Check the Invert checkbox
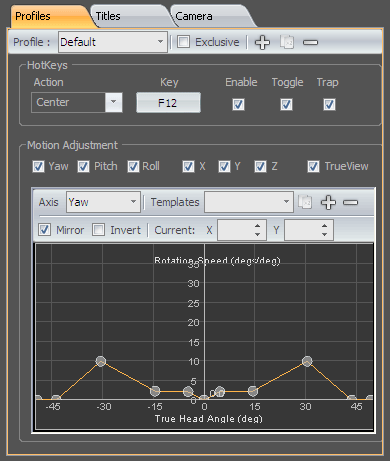Image resolution: width=390 pixels, height=461 pixels. coord(98,230)
